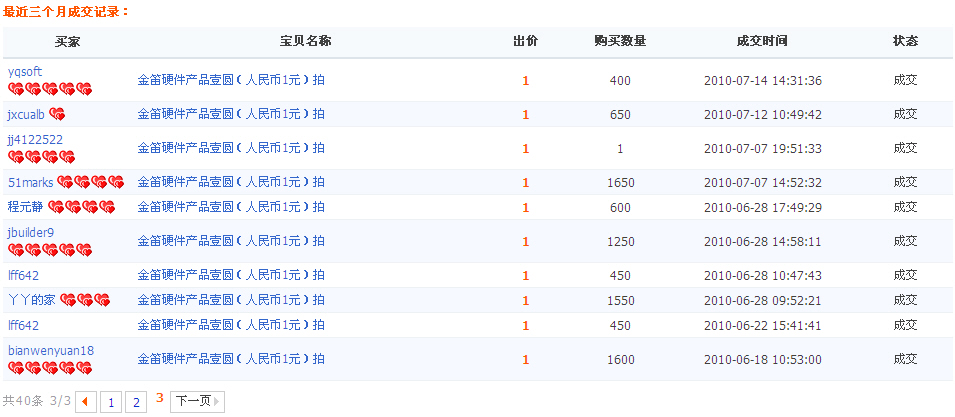Open item link in 程元静 row
This screenshot has width=955, height=417.
pos(231,207)
